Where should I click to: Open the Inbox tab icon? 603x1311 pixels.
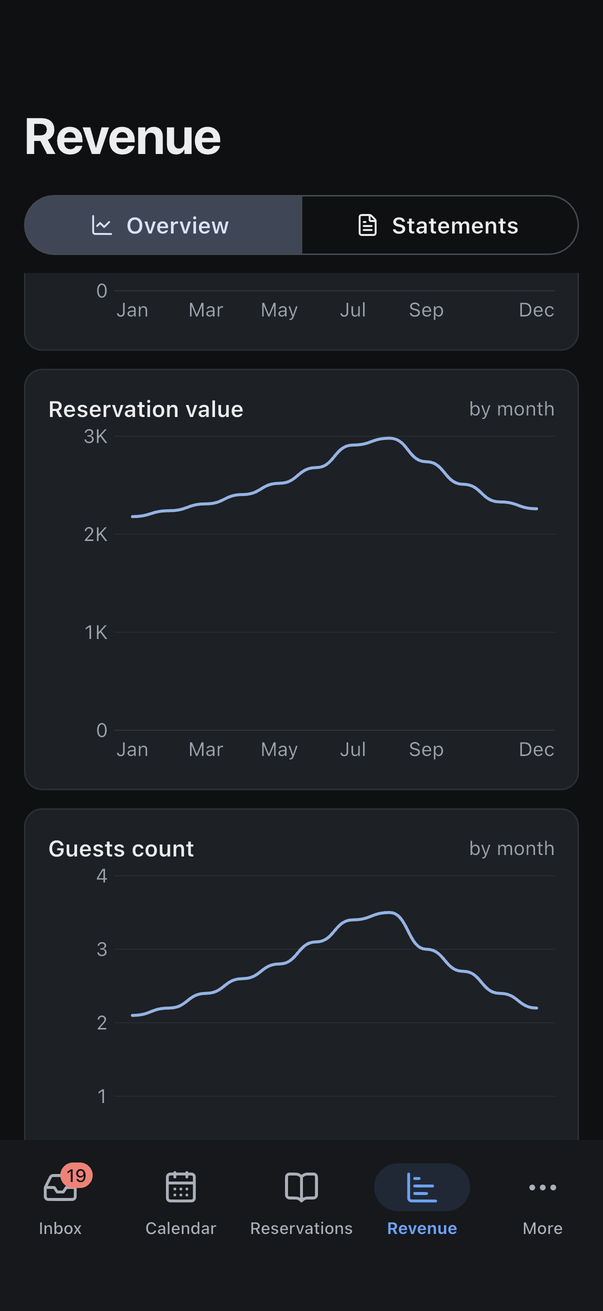[x=60, y=1188]
